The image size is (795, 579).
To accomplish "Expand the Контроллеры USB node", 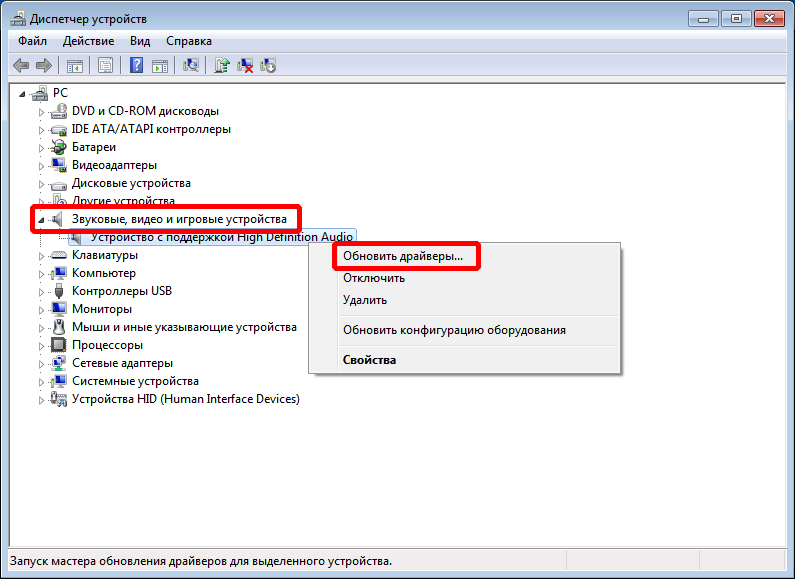I will click(x=41, y=292).
